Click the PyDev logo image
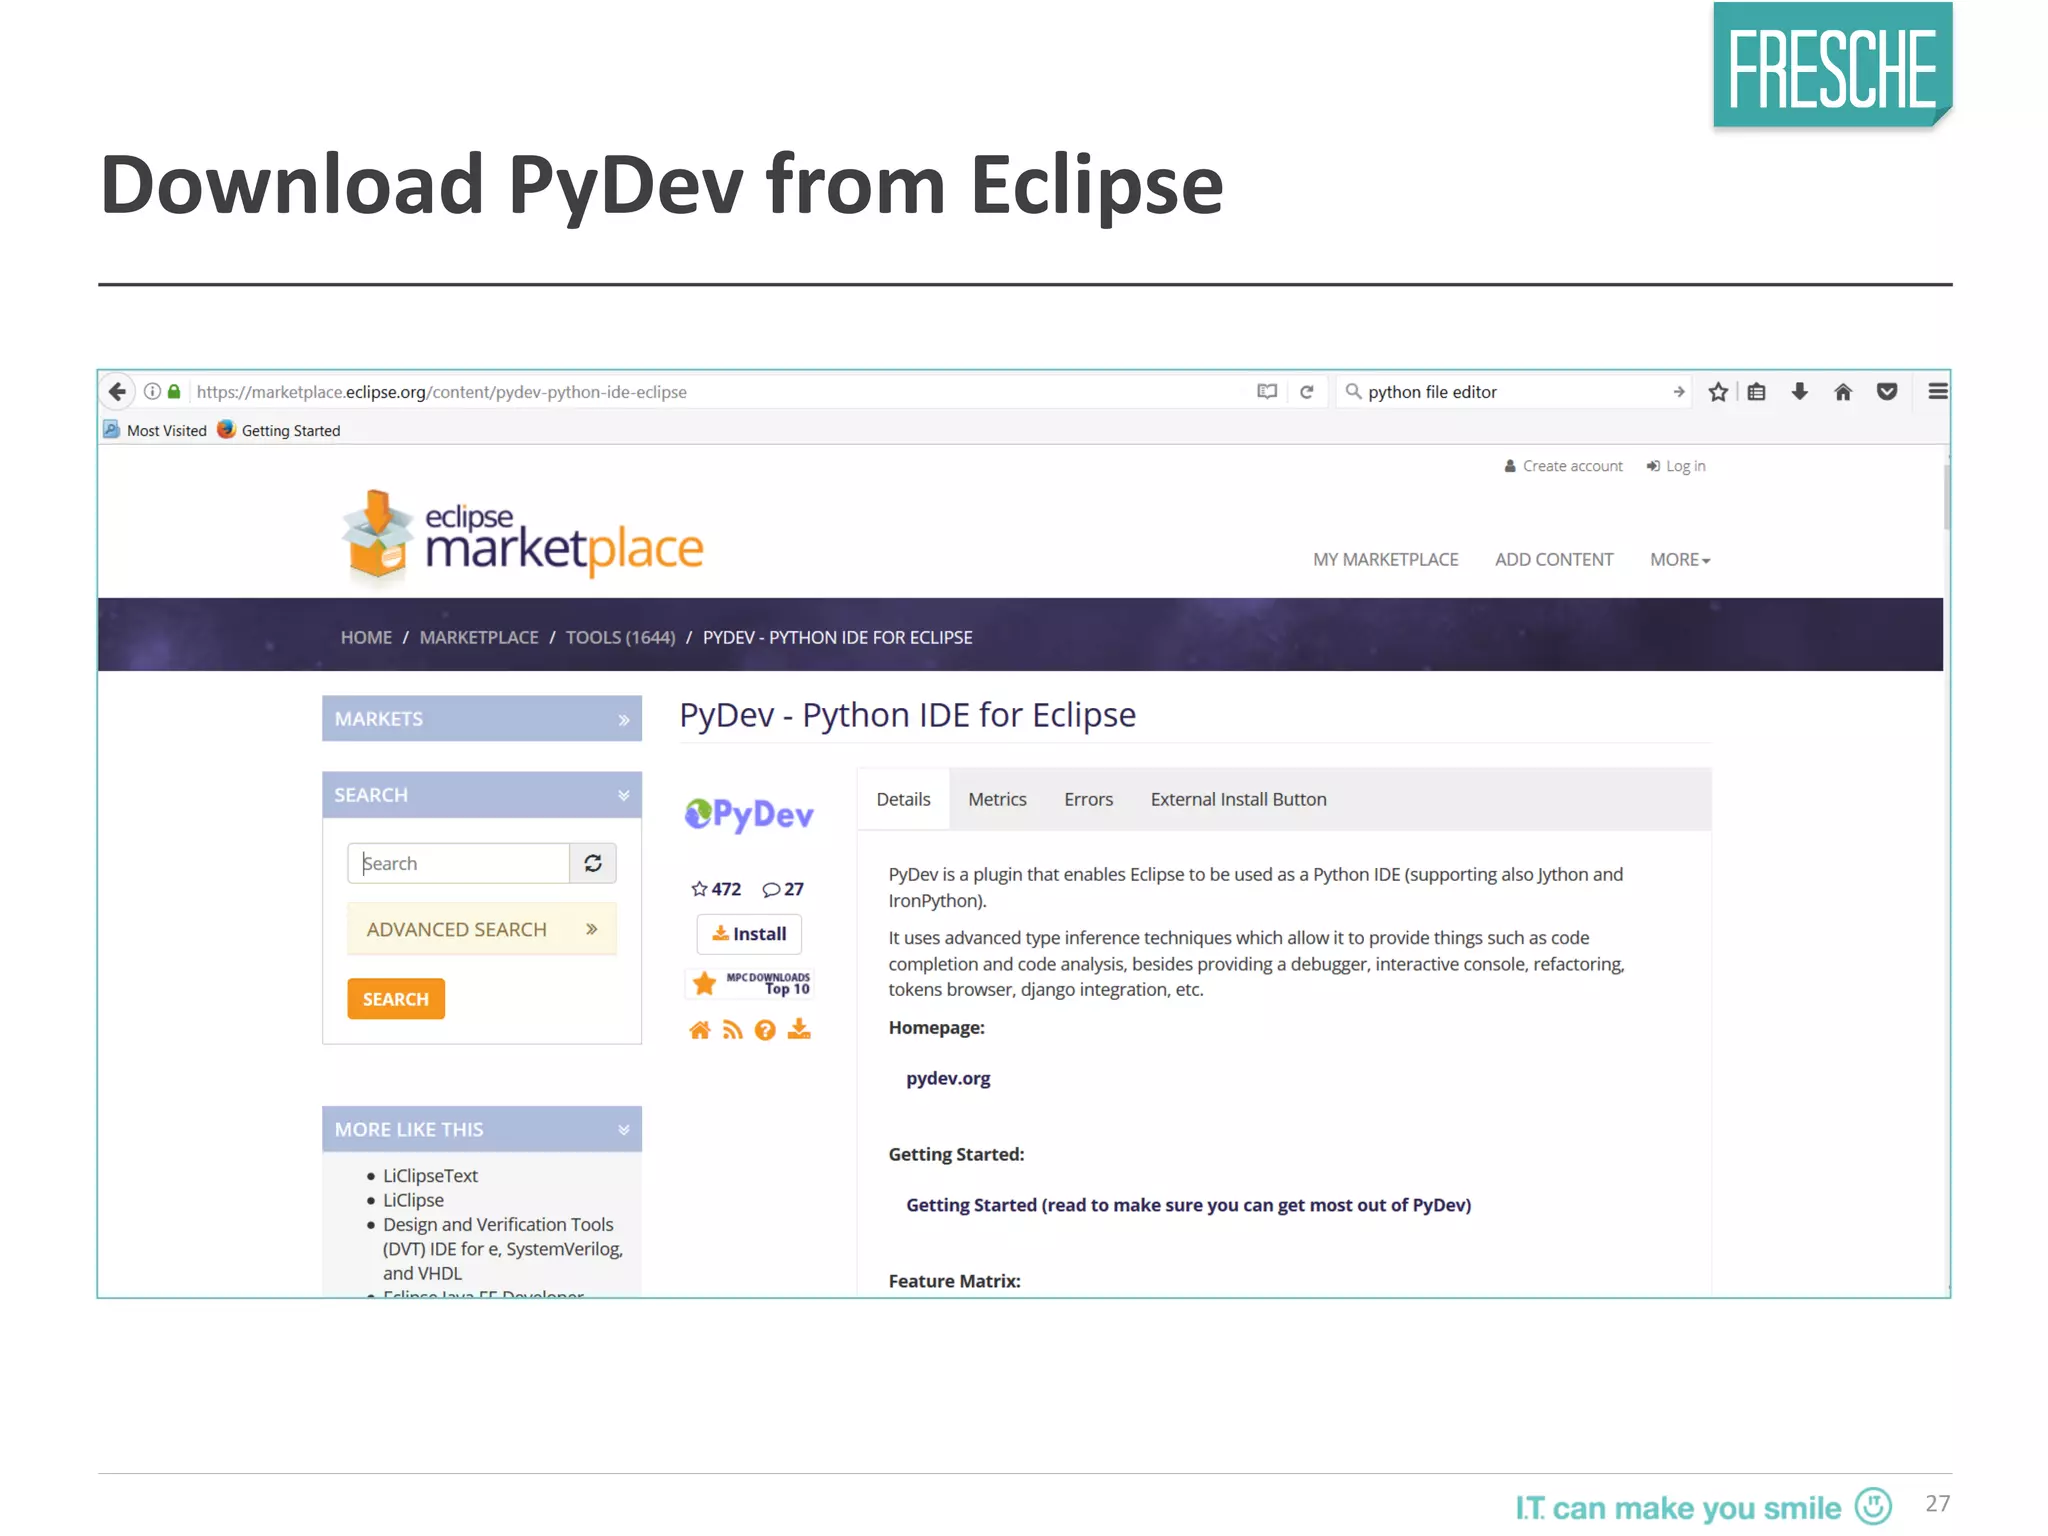Viewport: 2048px width, 1536px height. 749,814
